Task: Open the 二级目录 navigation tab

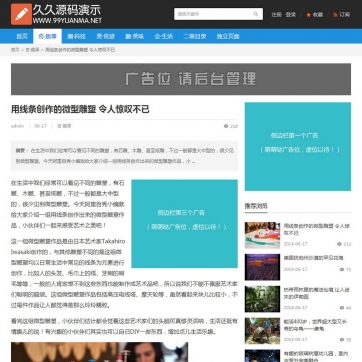Action: [195, 36]
